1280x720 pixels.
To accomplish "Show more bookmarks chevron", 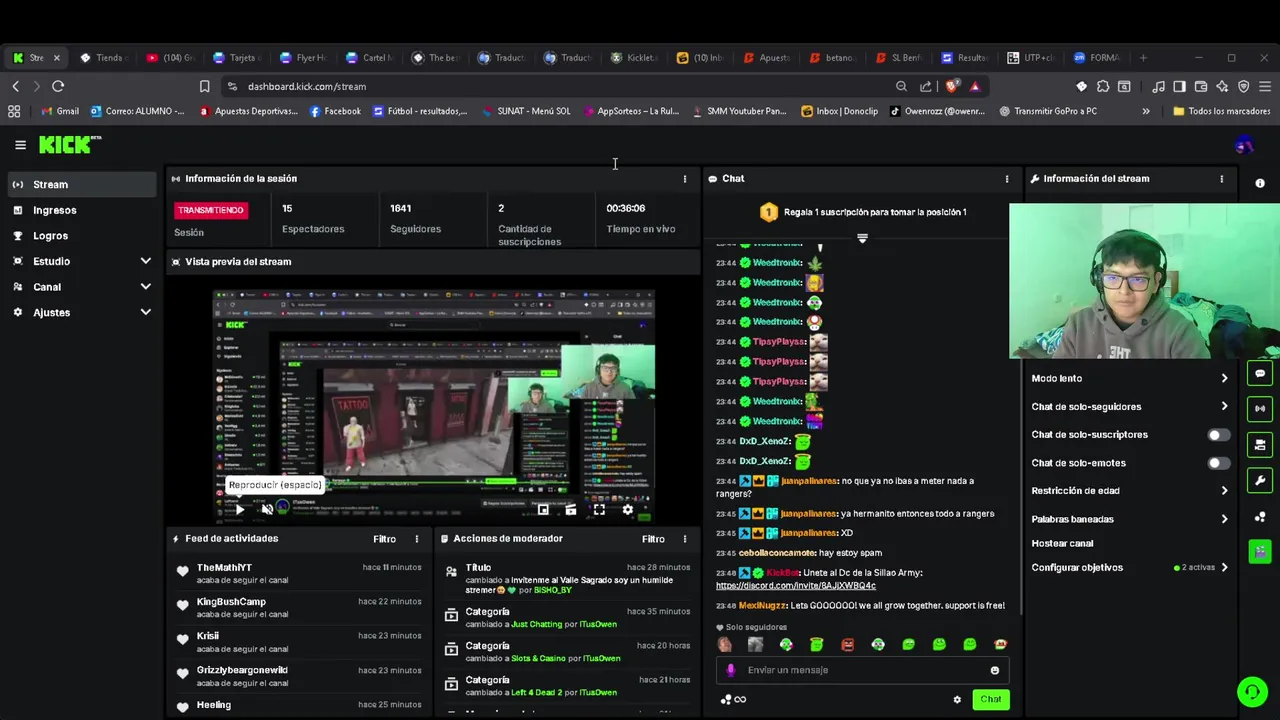I will coord(1146,111).
